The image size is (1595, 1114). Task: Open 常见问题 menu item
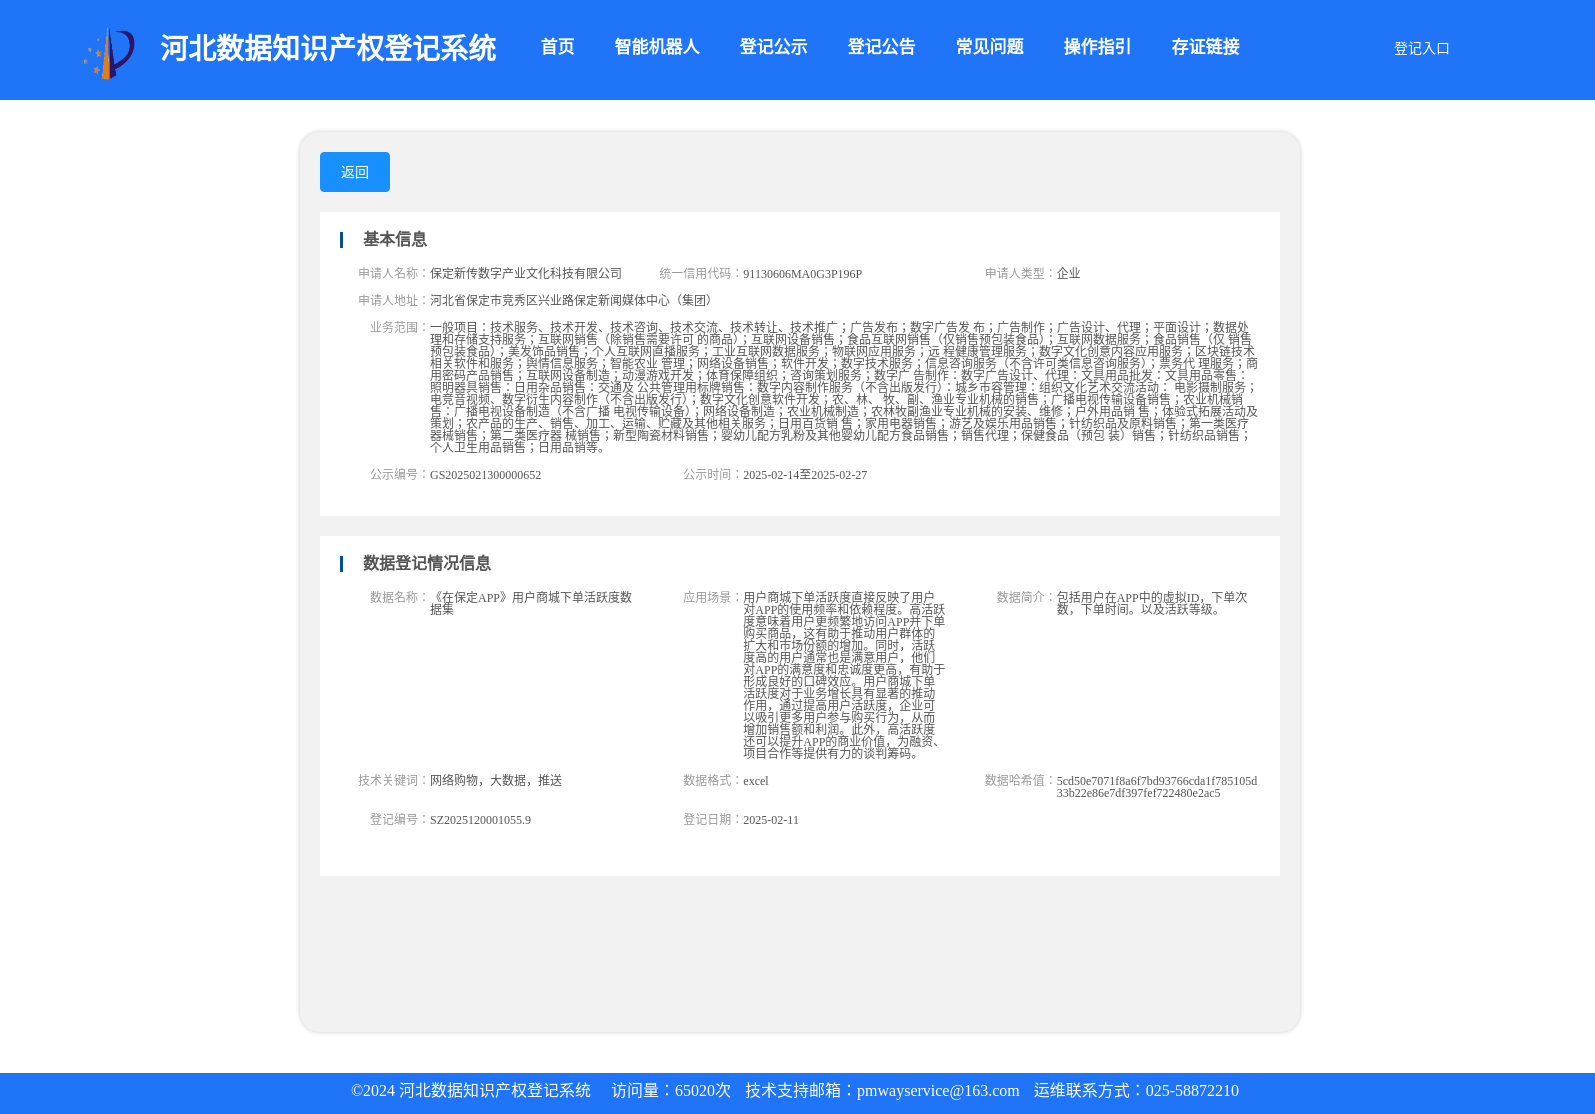989,47
